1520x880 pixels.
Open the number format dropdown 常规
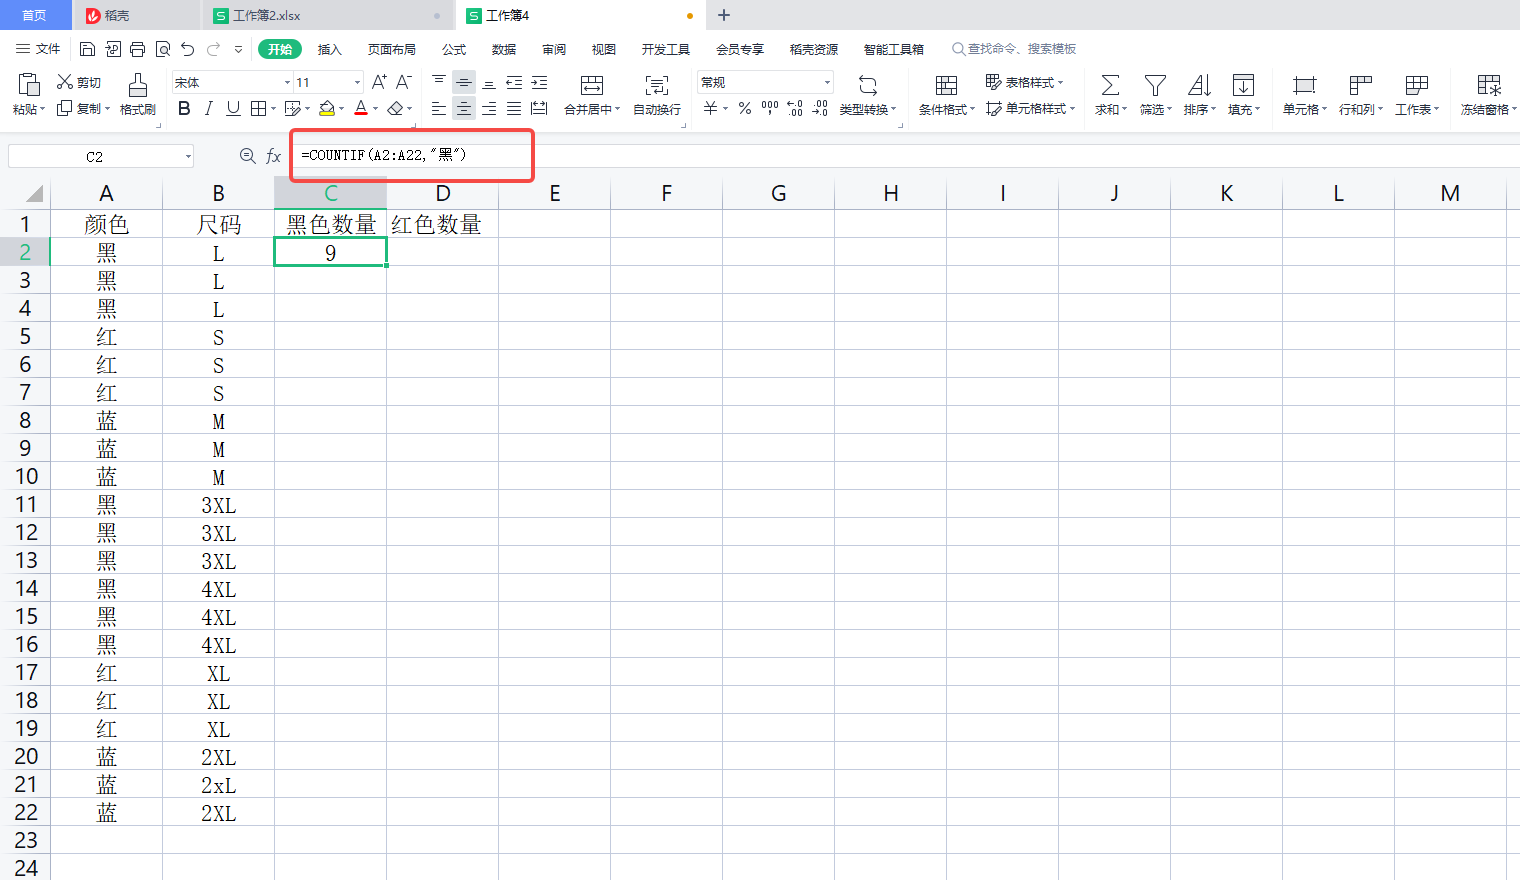(x=827, y=82)
